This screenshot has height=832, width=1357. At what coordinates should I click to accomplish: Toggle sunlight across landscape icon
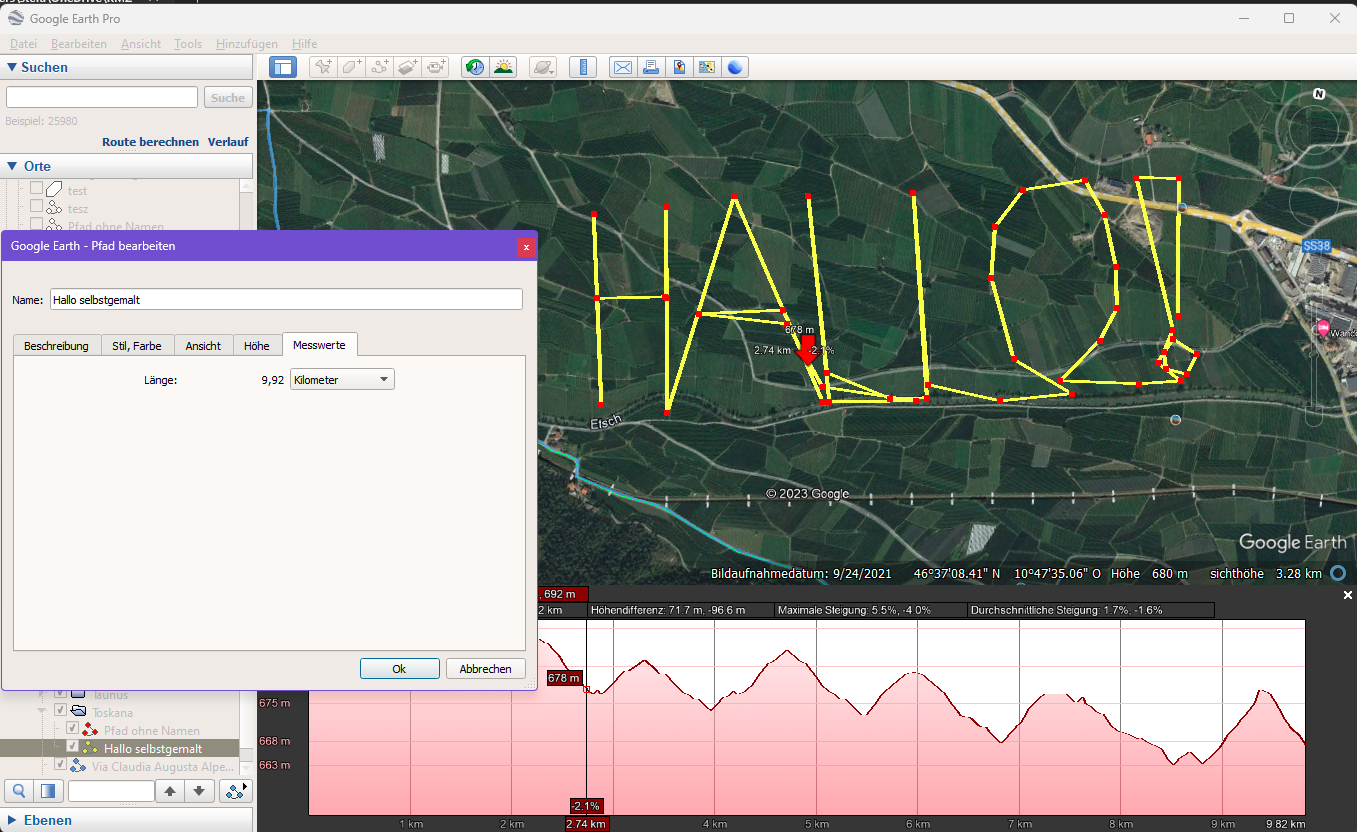[x=503, y=67]
